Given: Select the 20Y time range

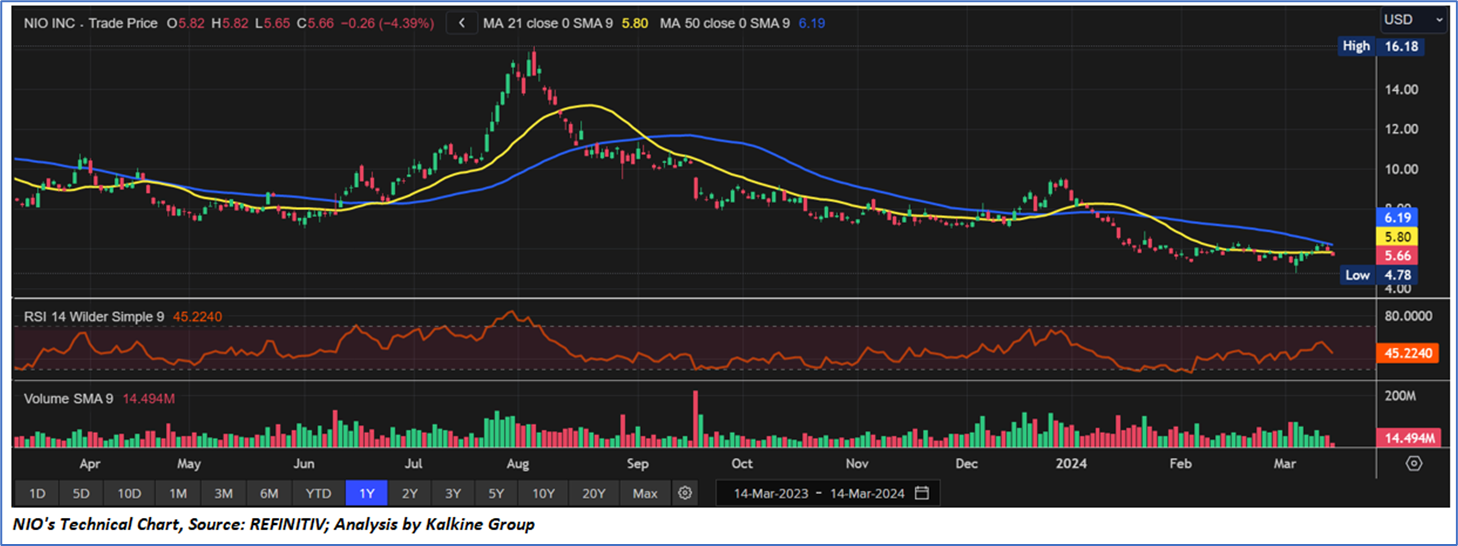Looking at the screenshot, I should (594, 493).
